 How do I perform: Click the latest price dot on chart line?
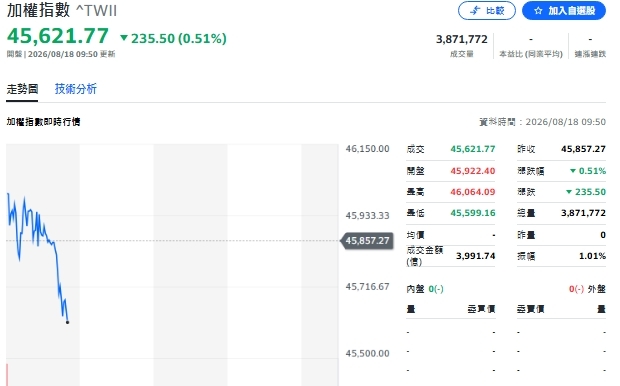(x=68, y=322)
